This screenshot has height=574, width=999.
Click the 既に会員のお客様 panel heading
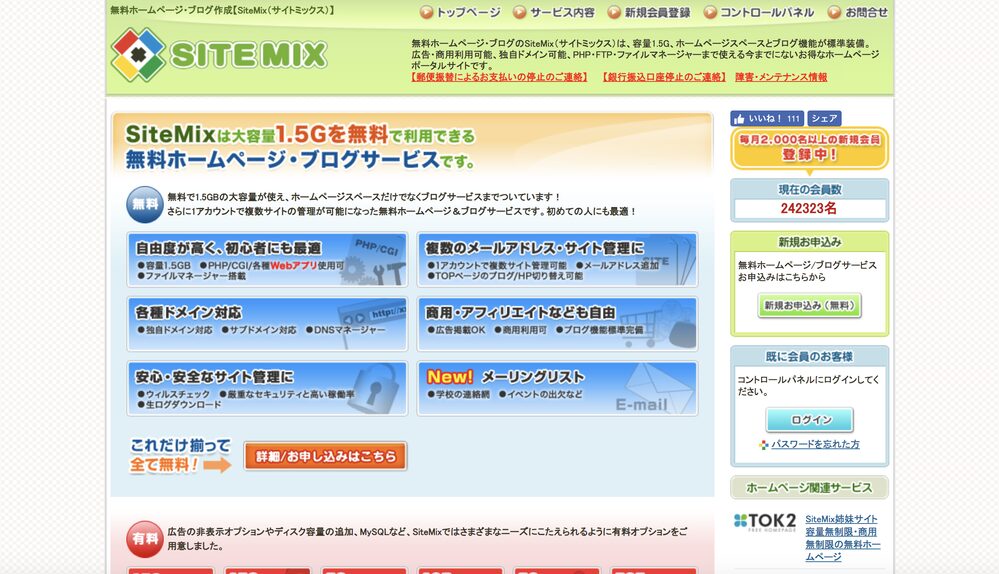pyautogui.click(x=809, y=356)
